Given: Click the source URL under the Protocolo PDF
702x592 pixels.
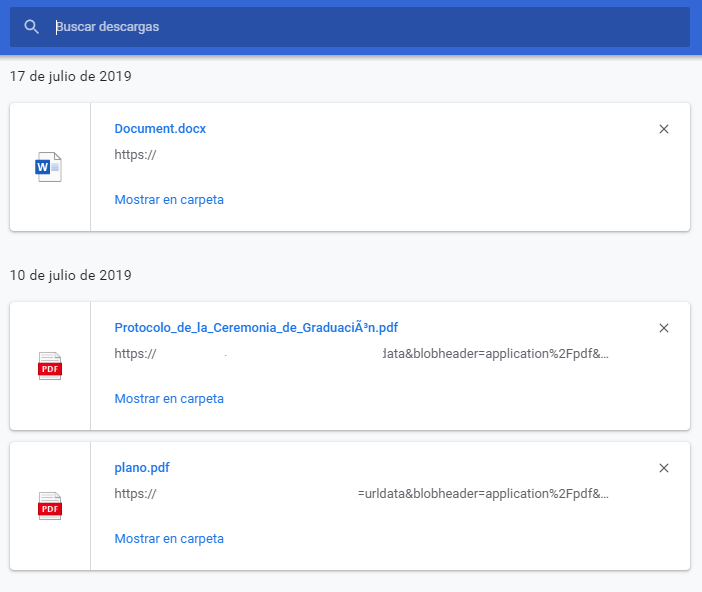Looking at the screenshot, I should pyautogui.click(x=360, y=354).
